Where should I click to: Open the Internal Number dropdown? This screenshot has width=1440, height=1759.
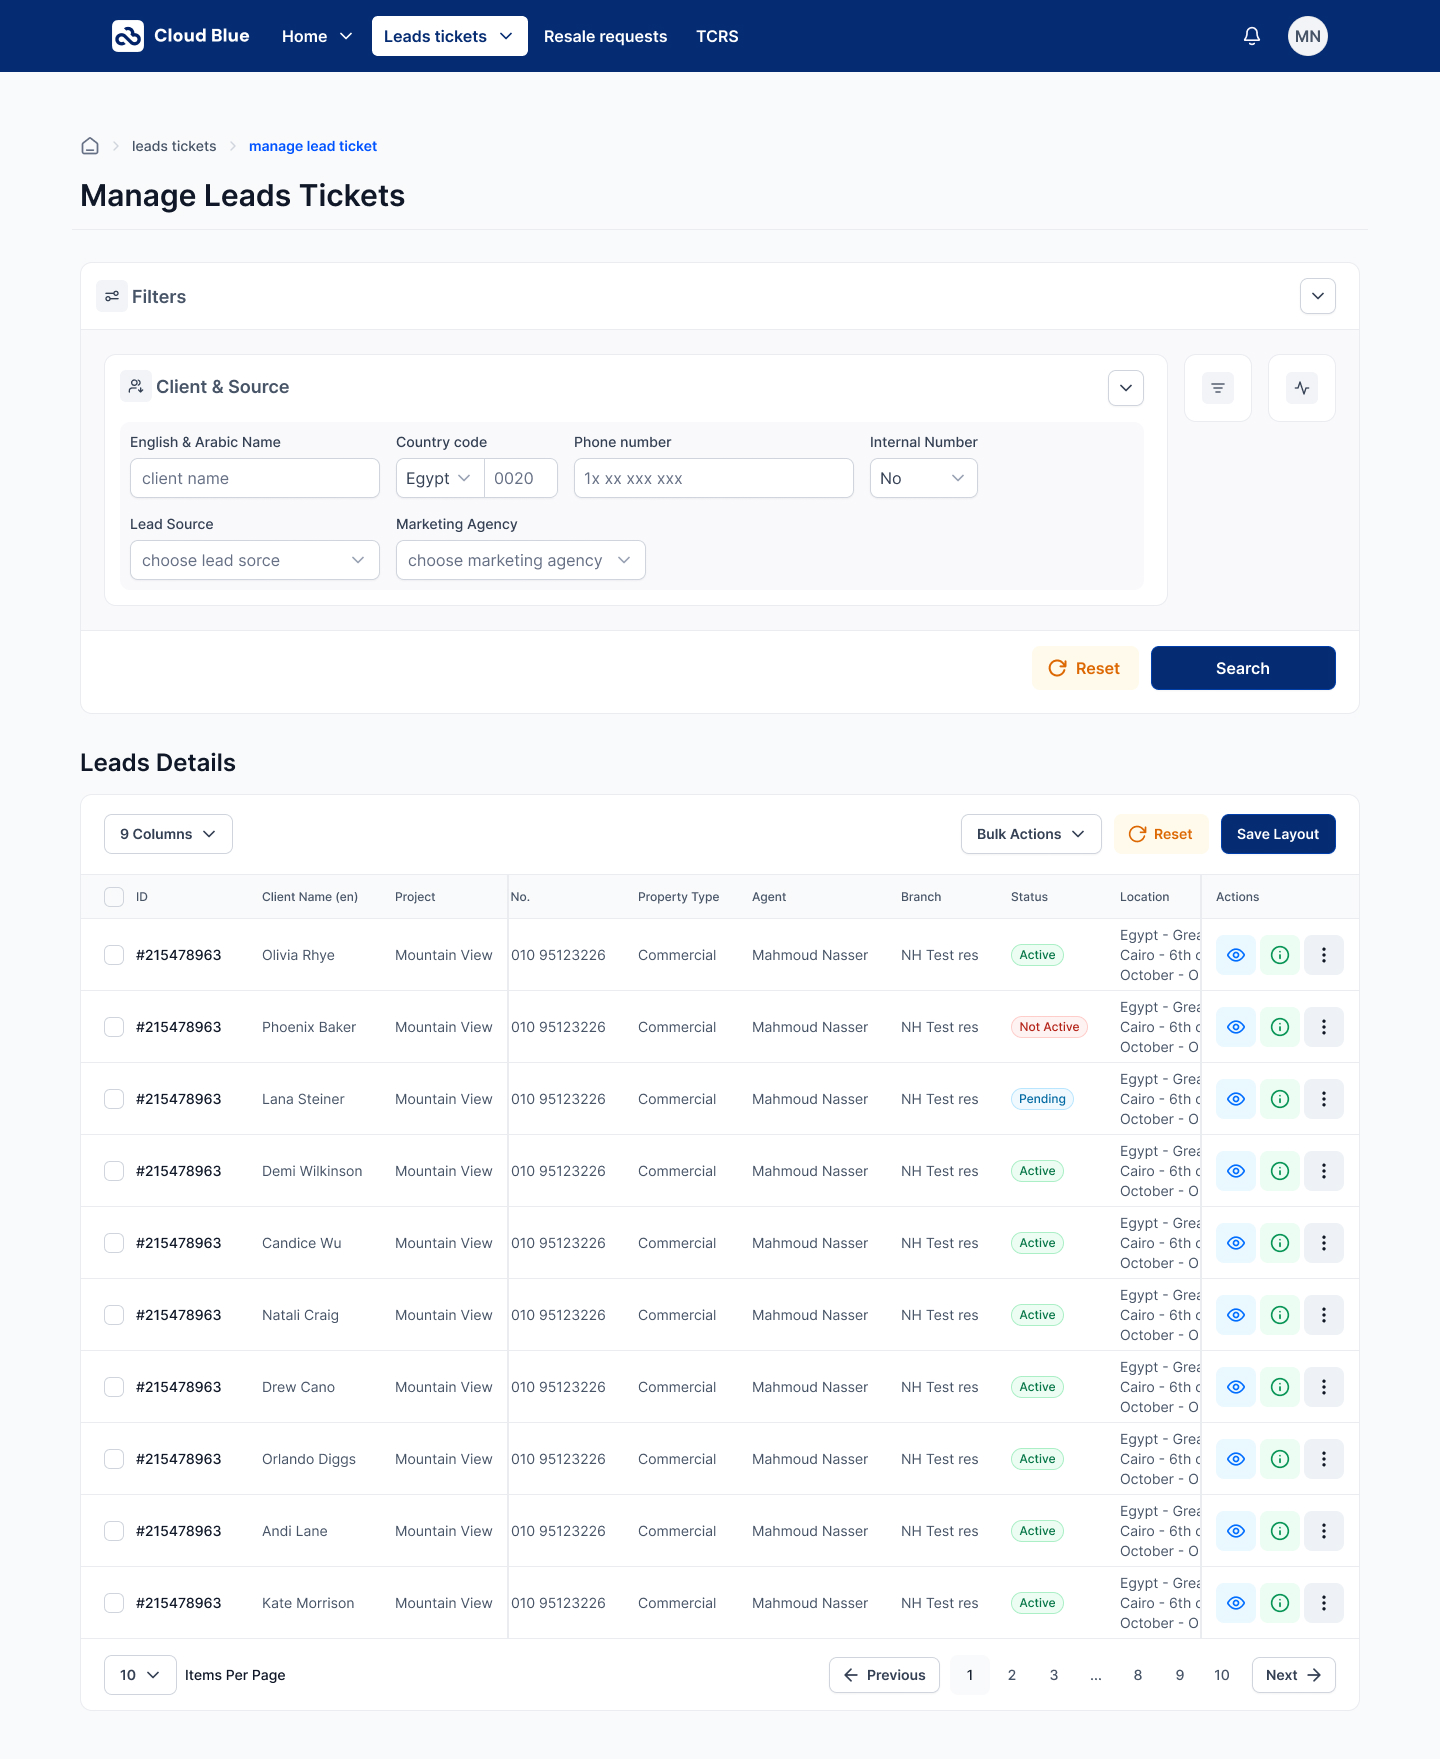click(x=924, y=478)
